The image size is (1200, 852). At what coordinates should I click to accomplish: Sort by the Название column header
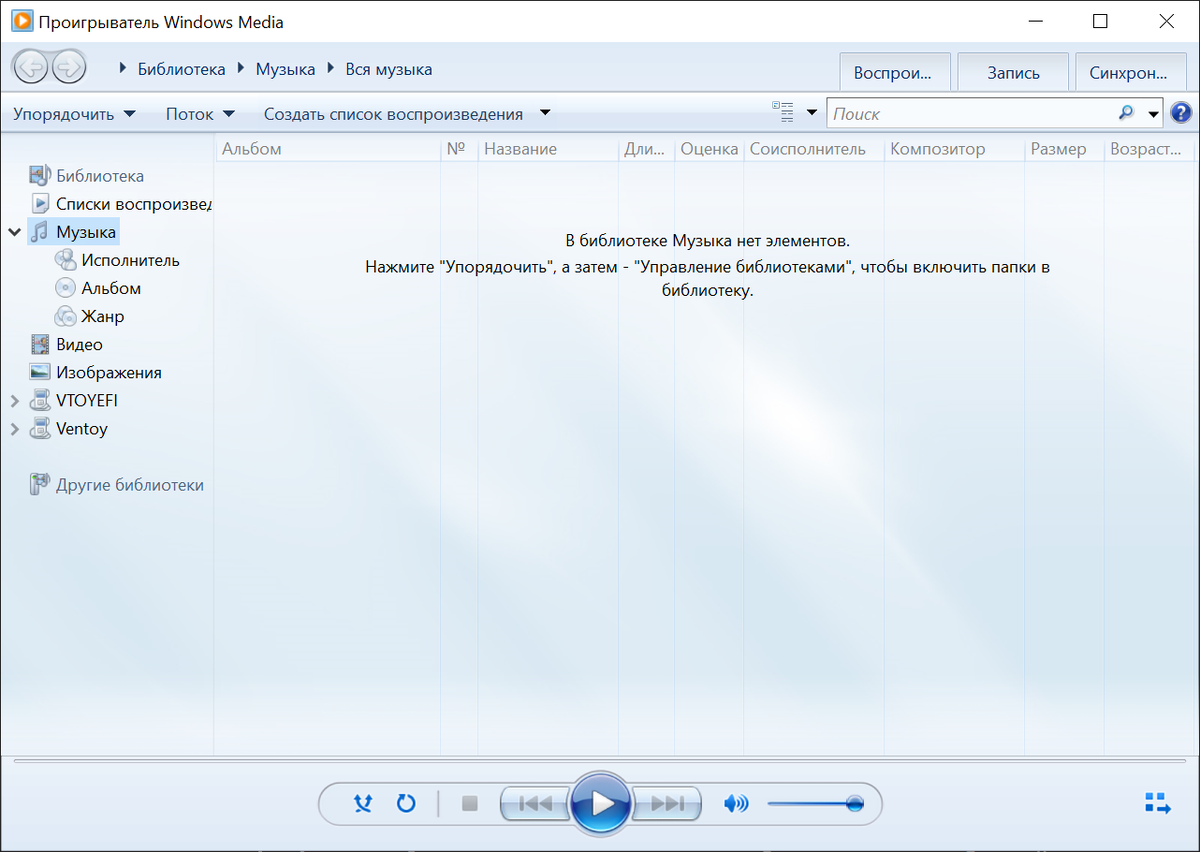pos(548,149)
